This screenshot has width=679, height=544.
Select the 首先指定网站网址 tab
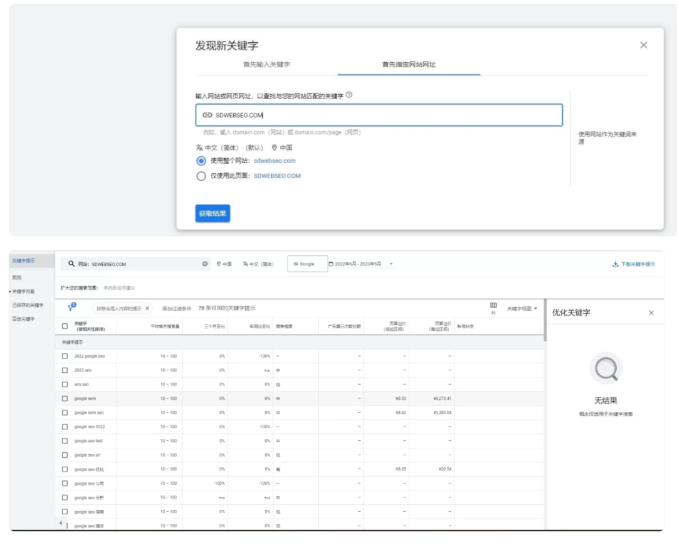[x=409, y=65]
